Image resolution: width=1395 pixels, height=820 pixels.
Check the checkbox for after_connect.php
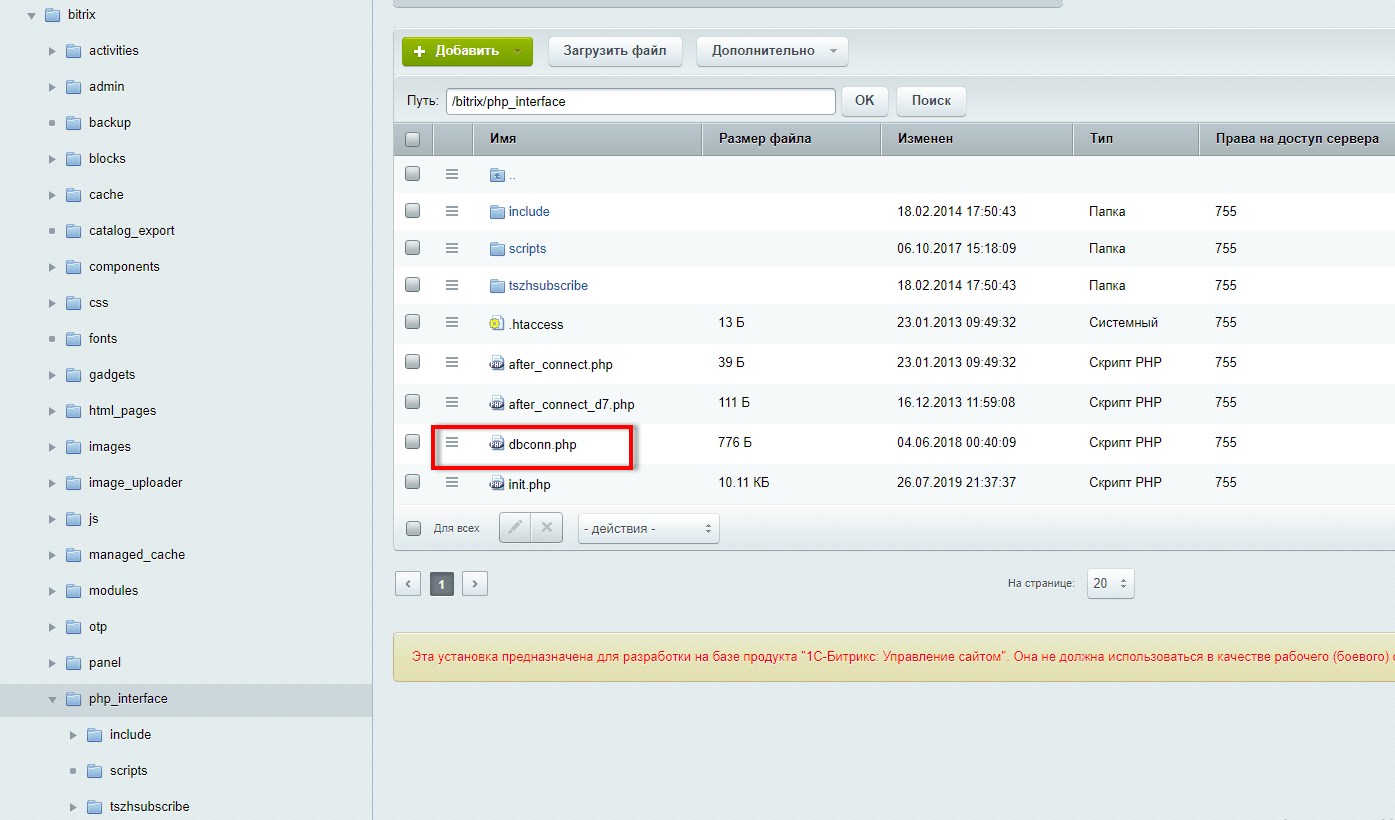(412, 361)
